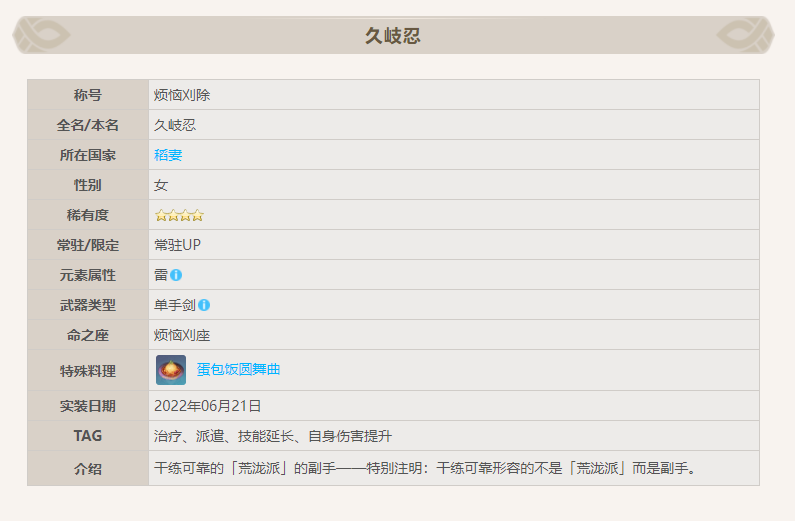Click the 稀有度 row label
This screenshot has height=521, width=795.
(88, 215)
